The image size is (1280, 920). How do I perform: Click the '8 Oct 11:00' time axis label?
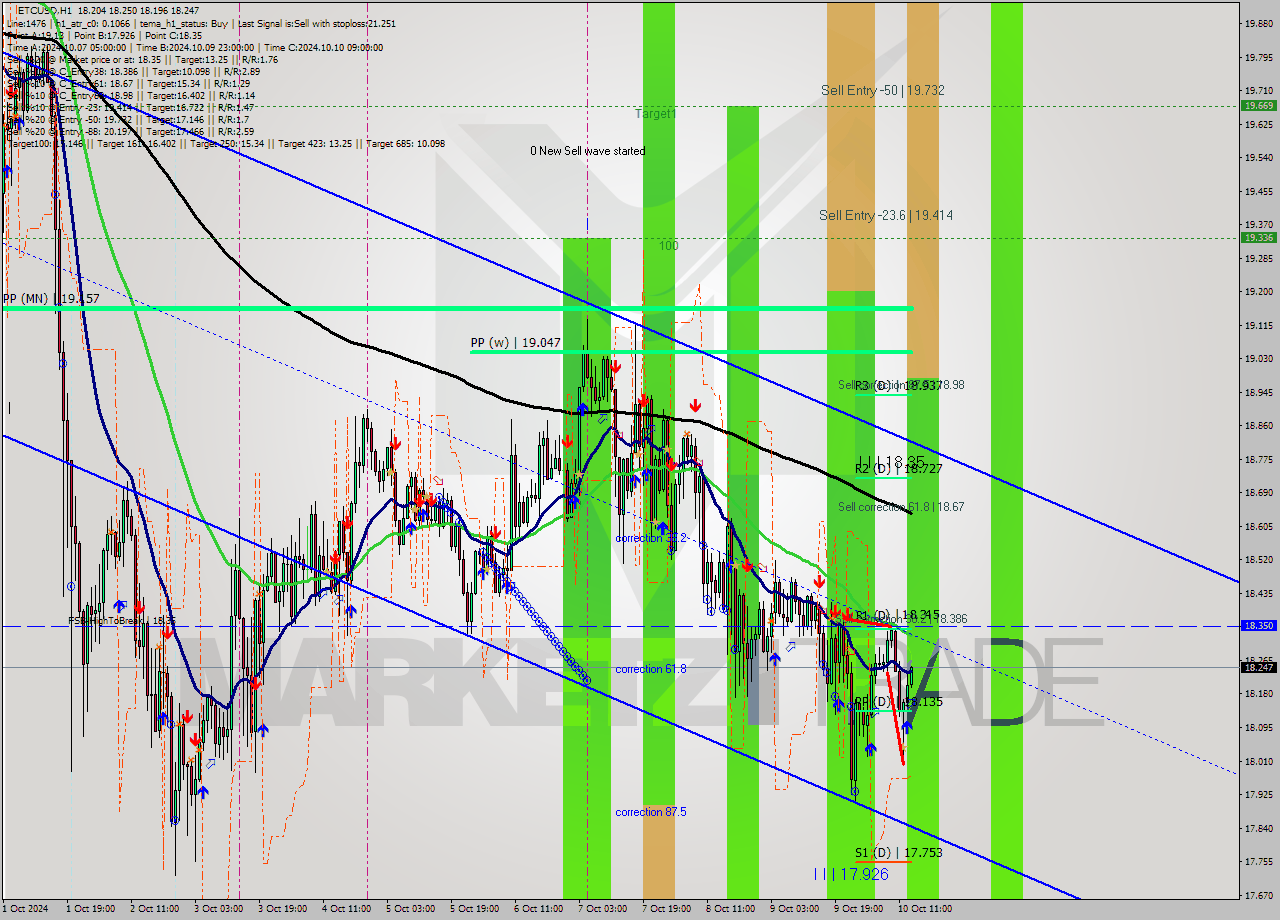coord(730,909)
